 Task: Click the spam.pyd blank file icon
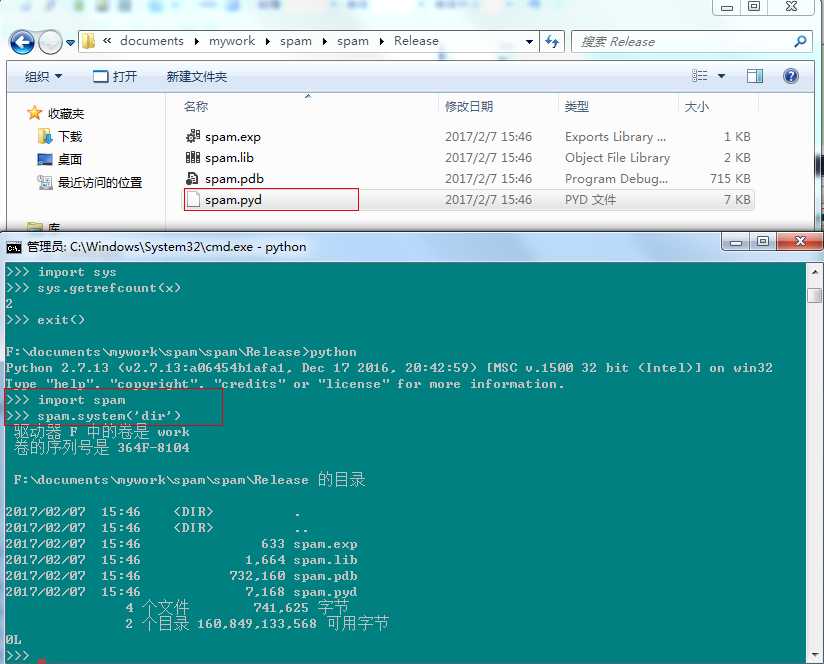pyautogui.click(x=193, y=199)
